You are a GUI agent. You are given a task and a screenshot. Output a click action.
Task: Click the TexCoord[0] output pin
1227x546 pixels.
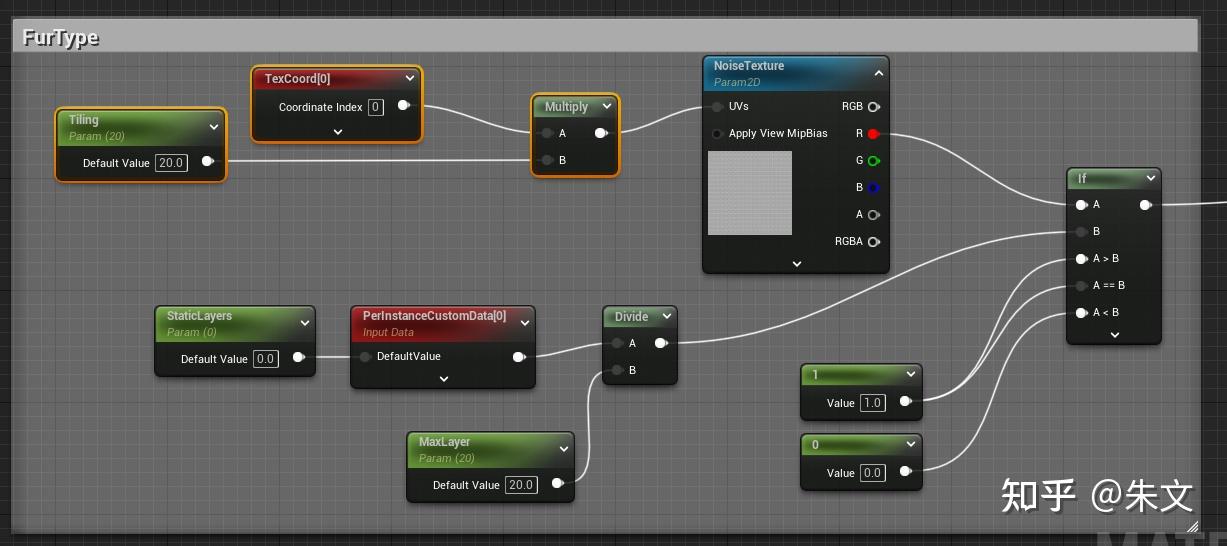point(403,105)
